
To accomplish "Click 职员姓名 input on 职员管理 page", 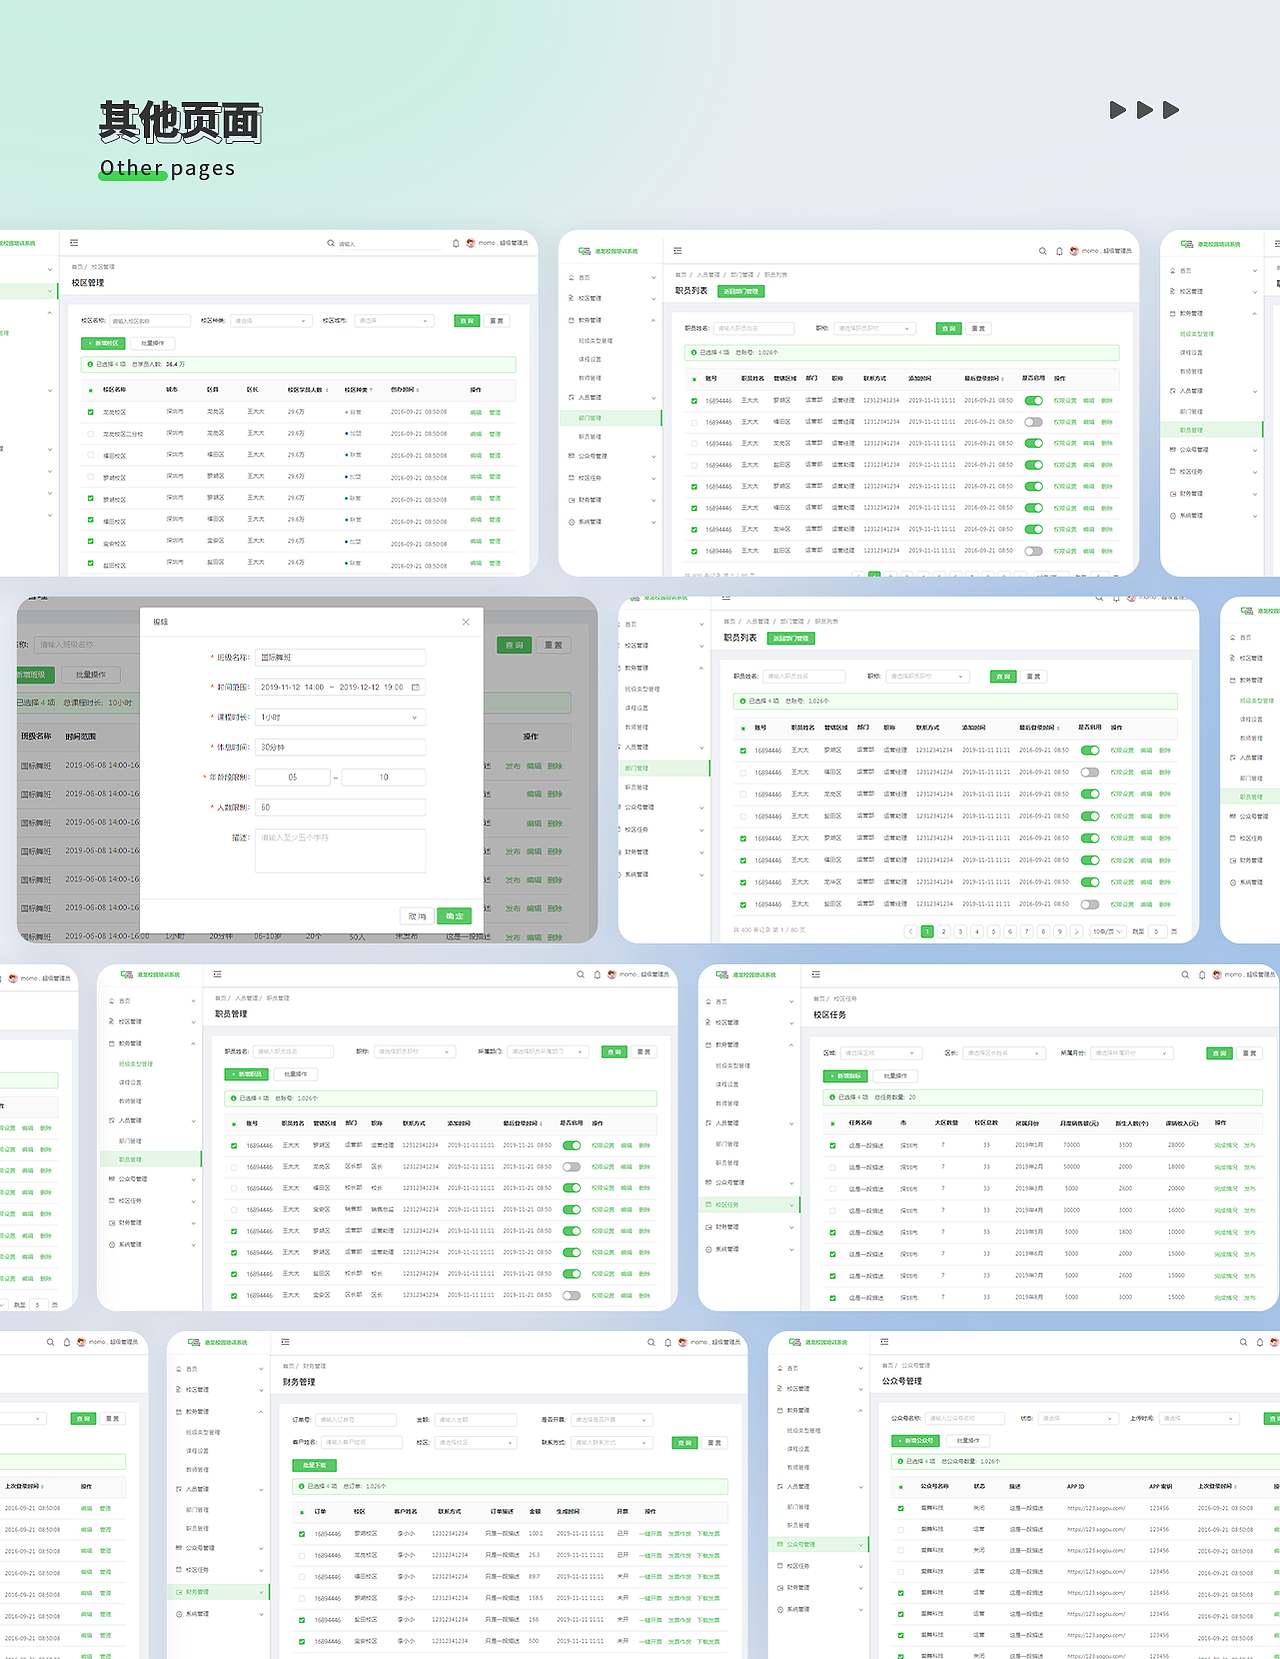I will pos(293,1052).
